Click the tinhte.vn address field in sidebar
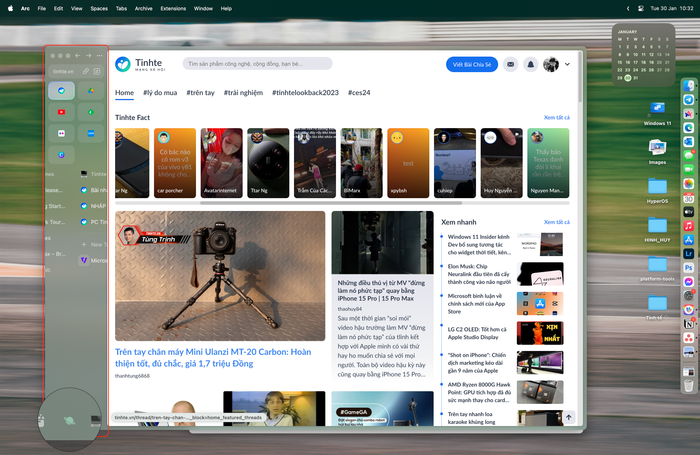700x455 pixels. click(65, 71)
